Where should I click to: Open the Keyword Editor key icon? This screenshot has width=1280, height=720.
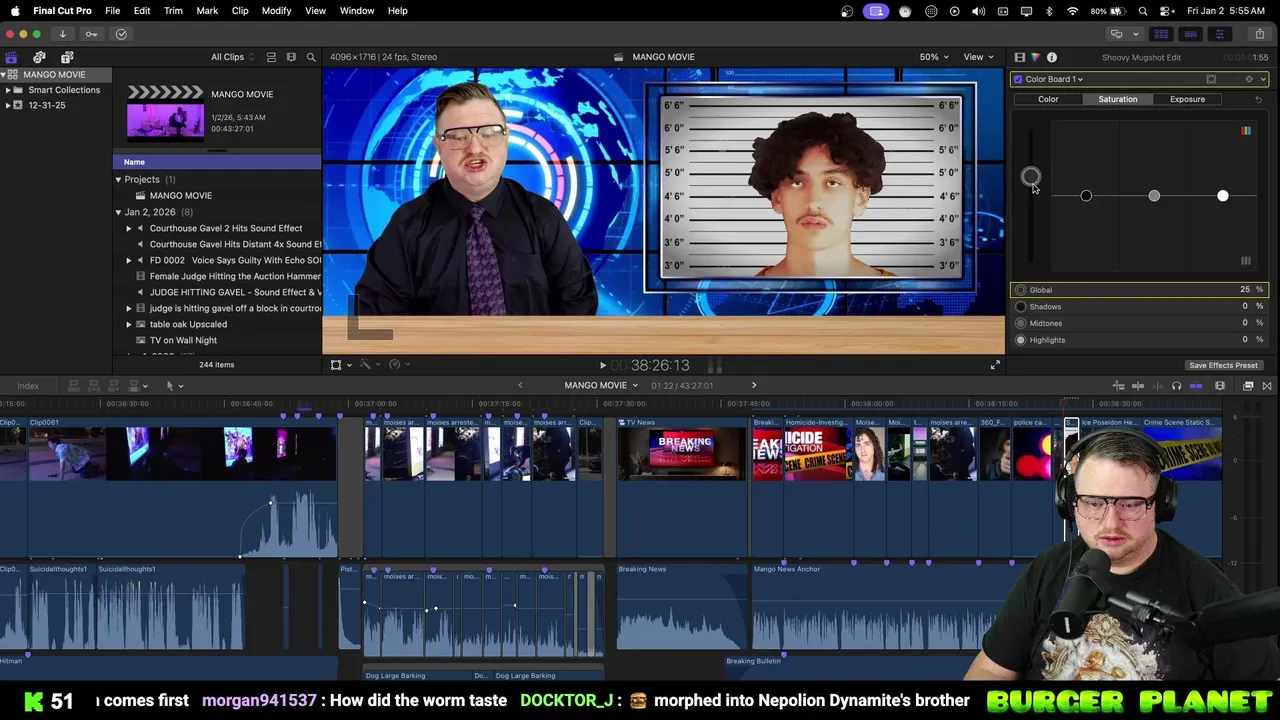pyautogui.click(x=91, y=34)
